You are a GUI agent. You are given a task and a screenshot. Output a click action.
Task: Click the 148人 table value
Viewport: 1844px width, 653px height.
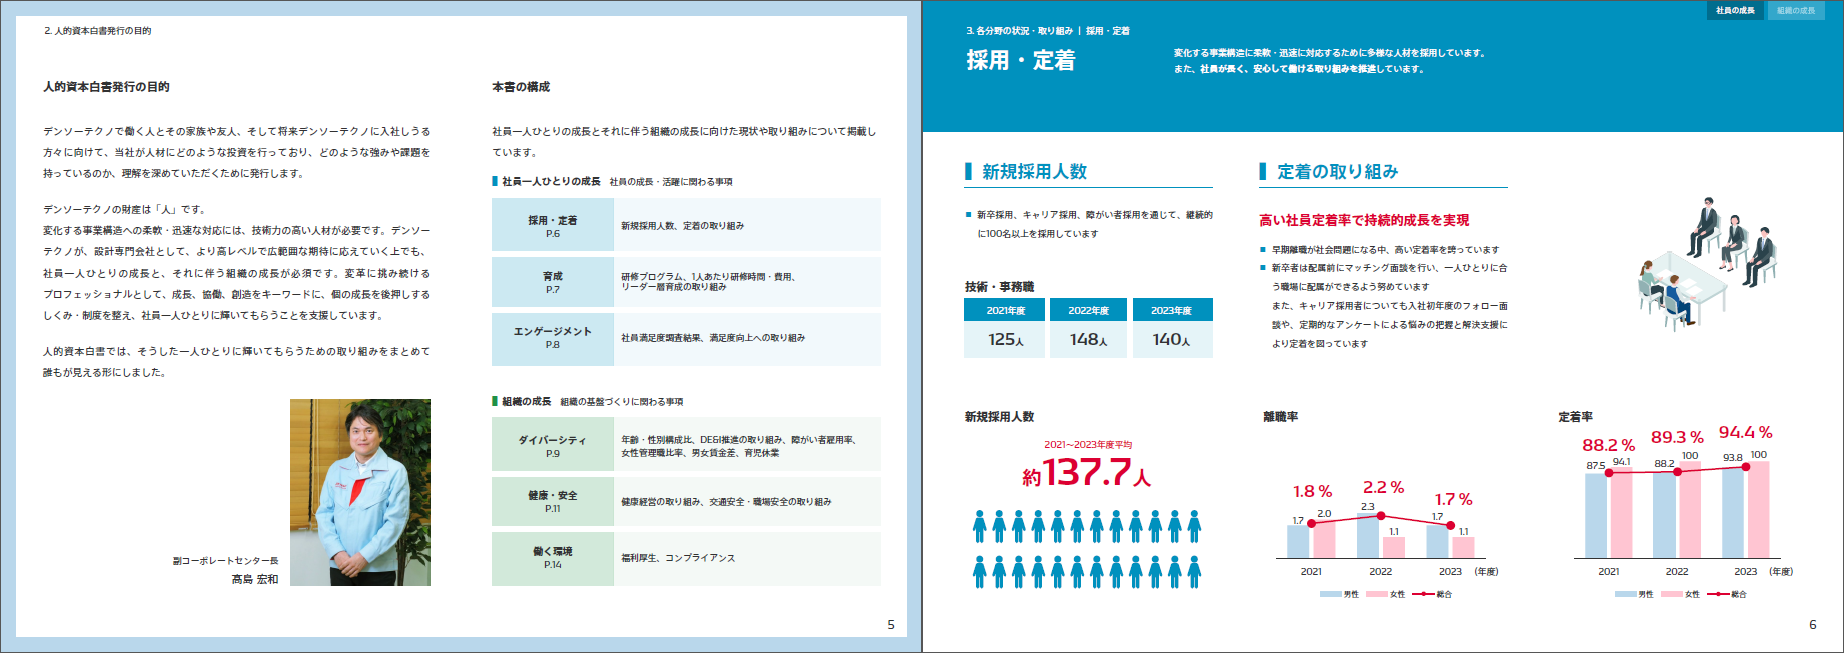pyautogui.click(x=1088, y=340)
